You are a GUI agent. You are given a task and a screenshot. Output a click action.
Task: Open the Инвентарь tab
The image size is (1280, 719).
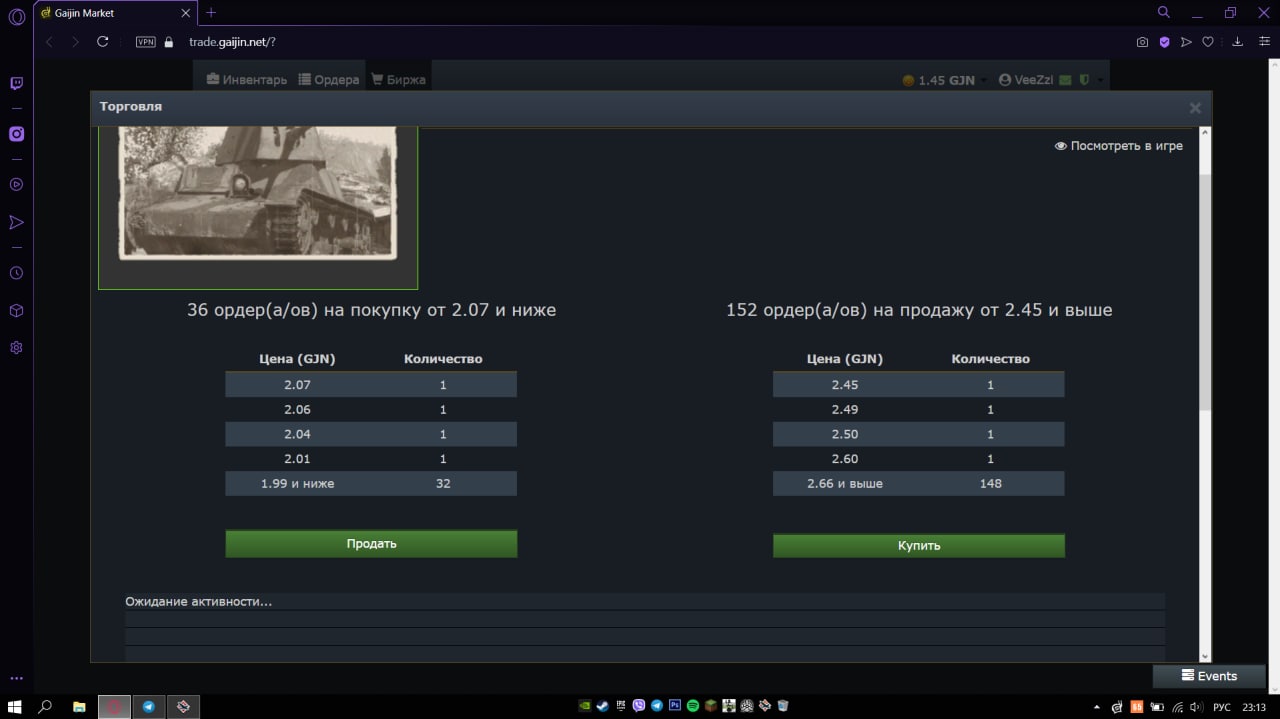(x=247, y=80)
